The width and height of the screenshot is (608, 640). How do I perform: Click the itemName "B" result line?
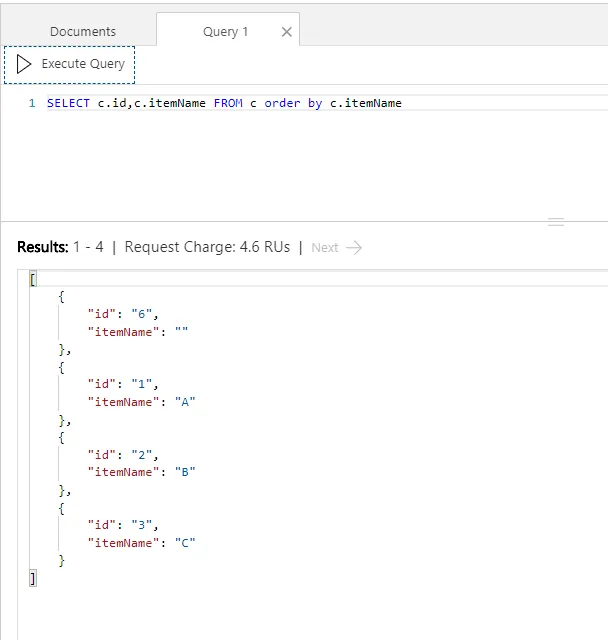pyautogui.click(x=141, y=472)
